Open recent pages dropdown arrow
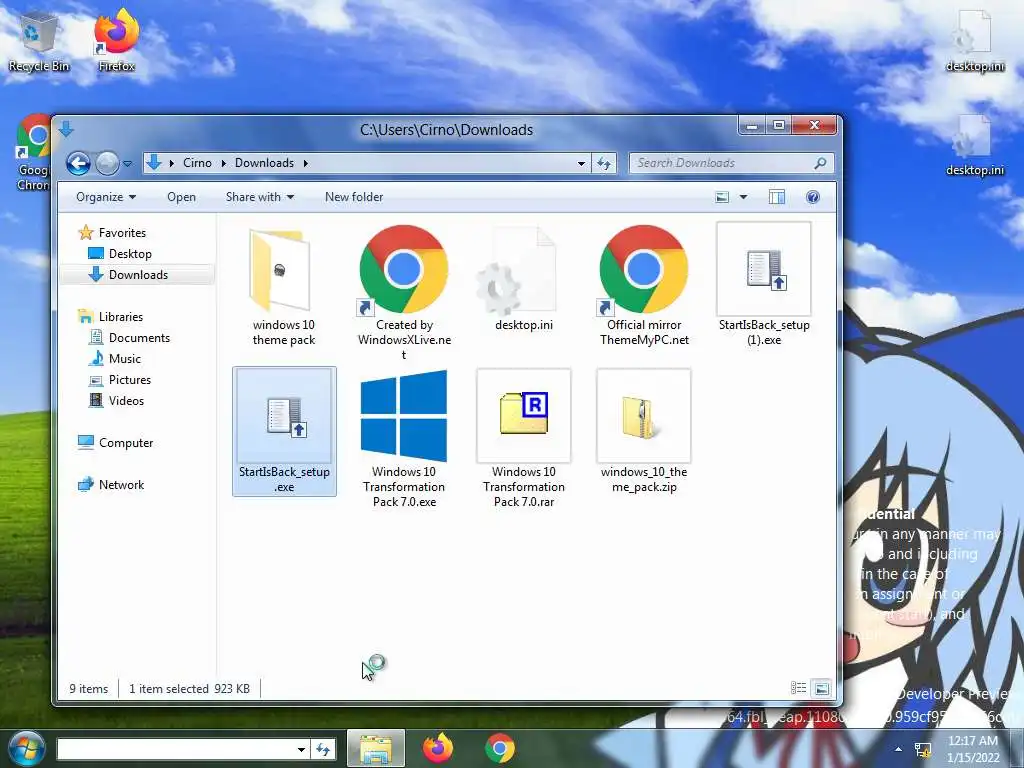The height and width of the screenshot is (768, 1024). click(x=128, y=163)
